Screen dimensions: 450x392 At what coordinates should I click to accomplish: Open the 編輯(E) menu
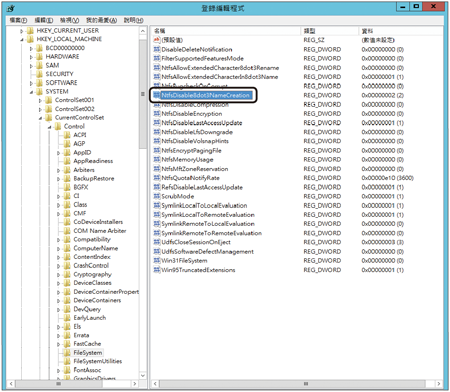click(44, 20)
